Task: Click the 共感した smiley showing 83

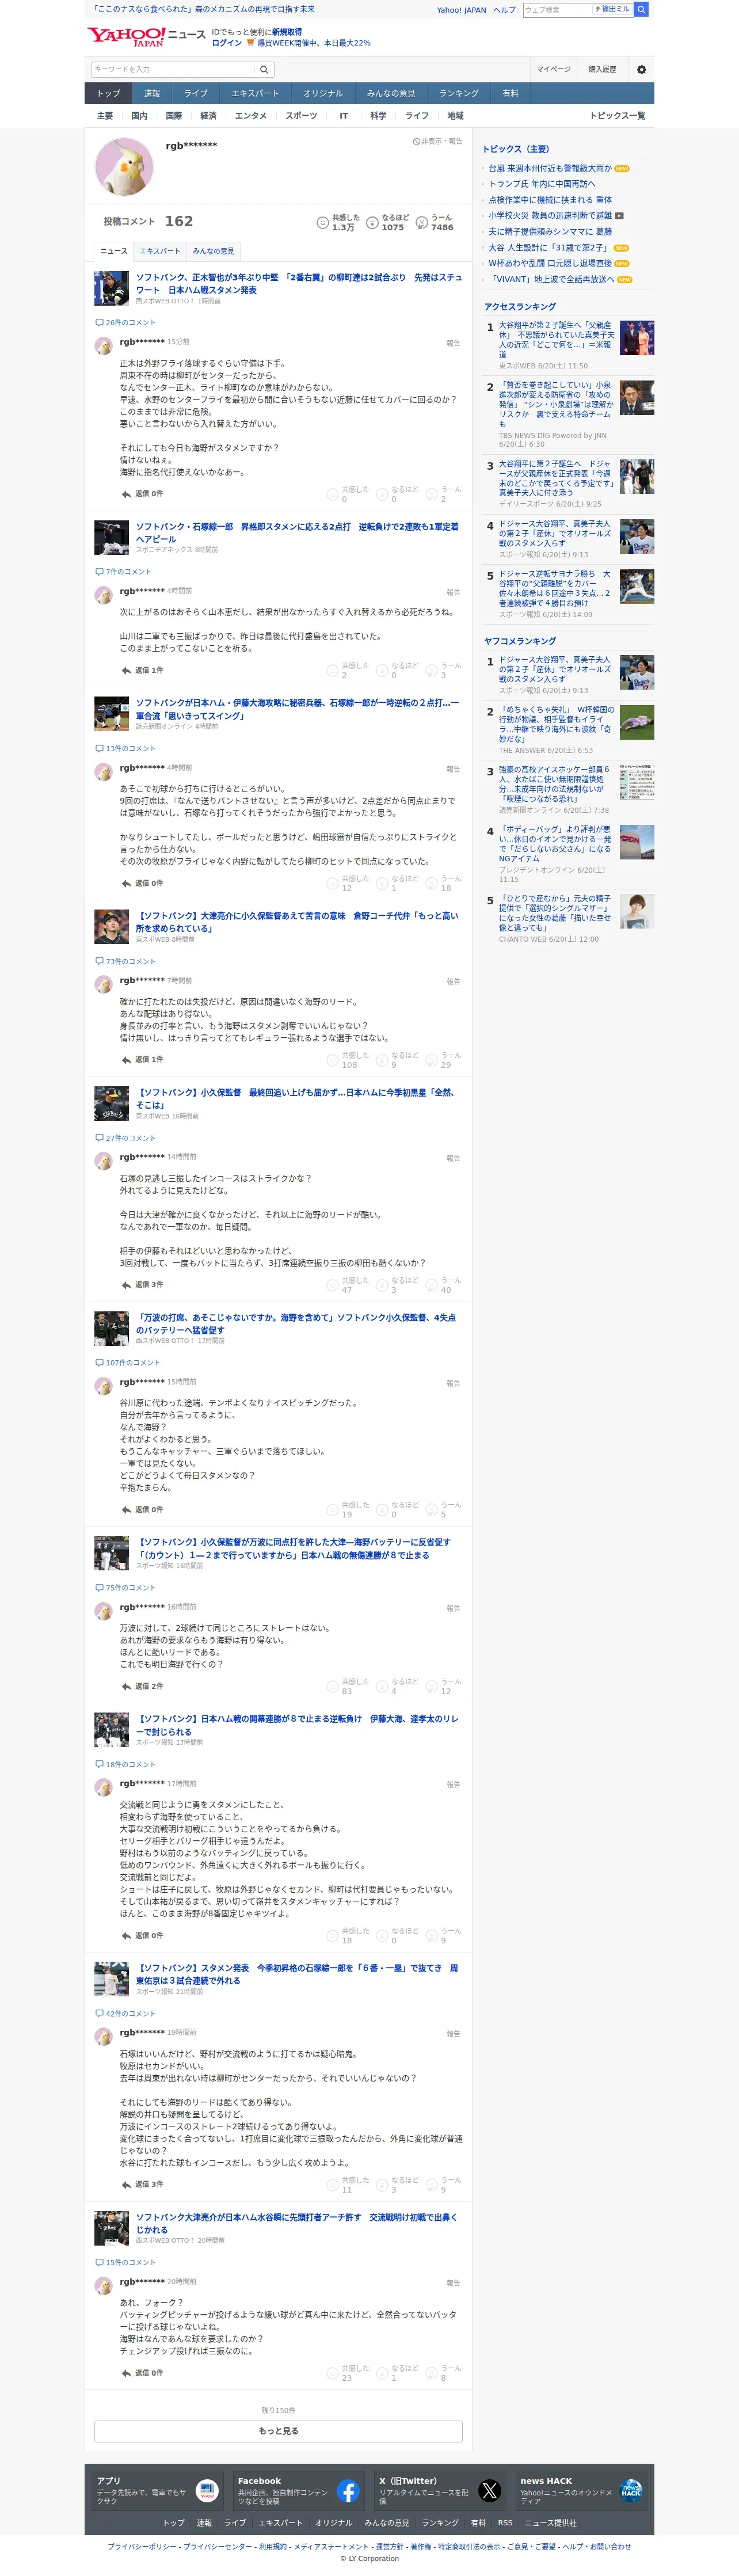Action: click(x=333, y=1686)
